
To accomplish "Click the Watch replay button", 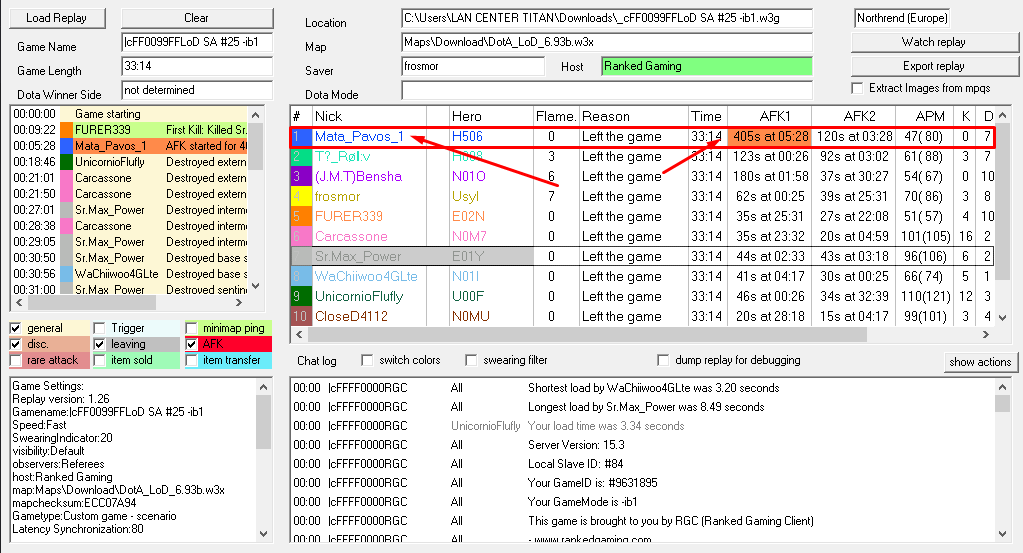I will pyautogui.click(x=934, y=42).
